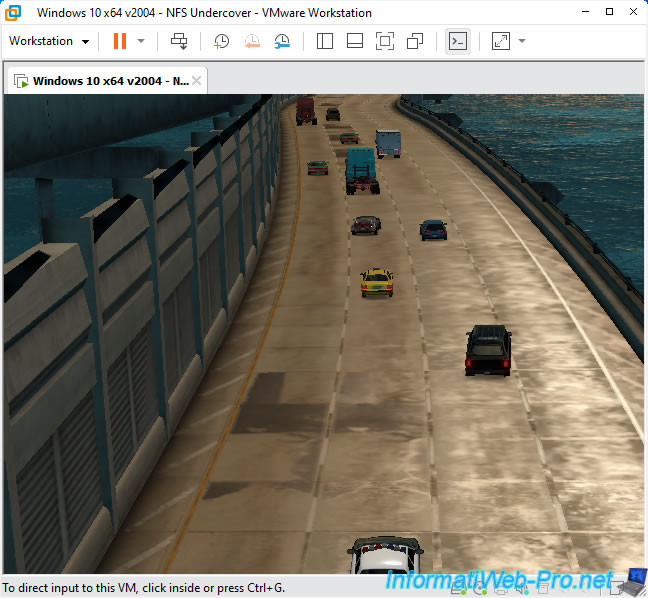Send Ctrl+Alt+Del to the VM
Viewport: 648px width, 598px height.
click(179, 41)
